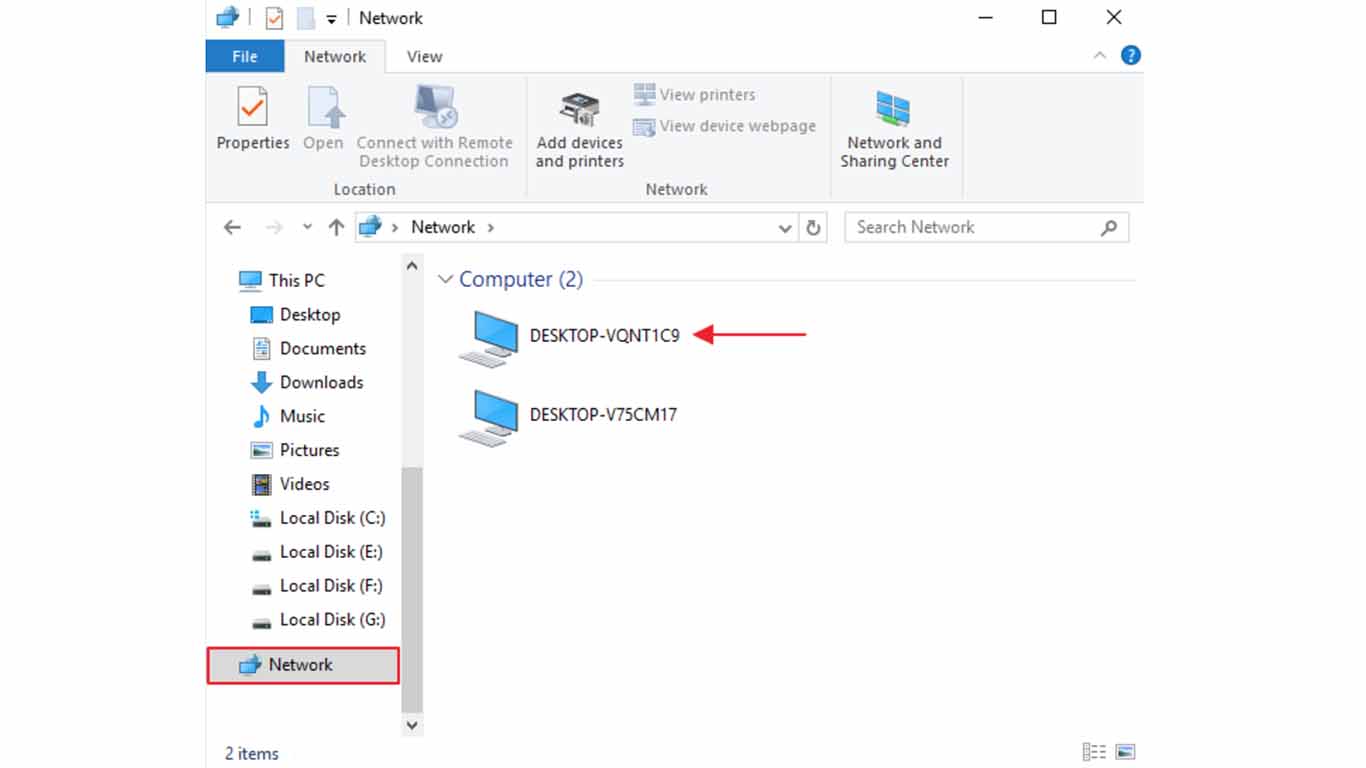
Task: Select the DESKTOP-V75CM17 computer
Action: (x=602, y=415)
